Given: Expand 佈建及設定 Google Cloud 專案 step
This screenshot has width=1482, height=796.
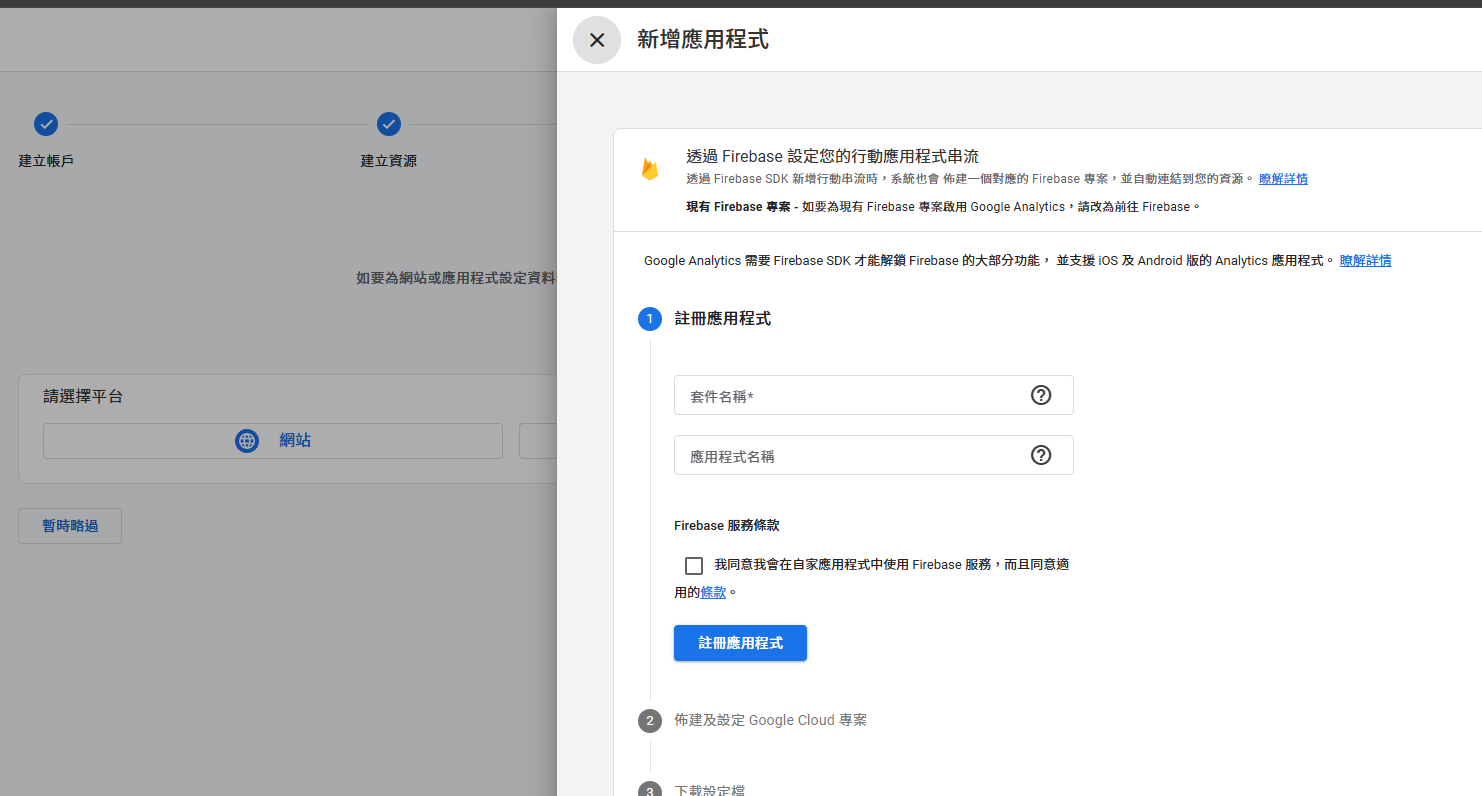Looking at the screenshot, I should click(x=770, y=720).
